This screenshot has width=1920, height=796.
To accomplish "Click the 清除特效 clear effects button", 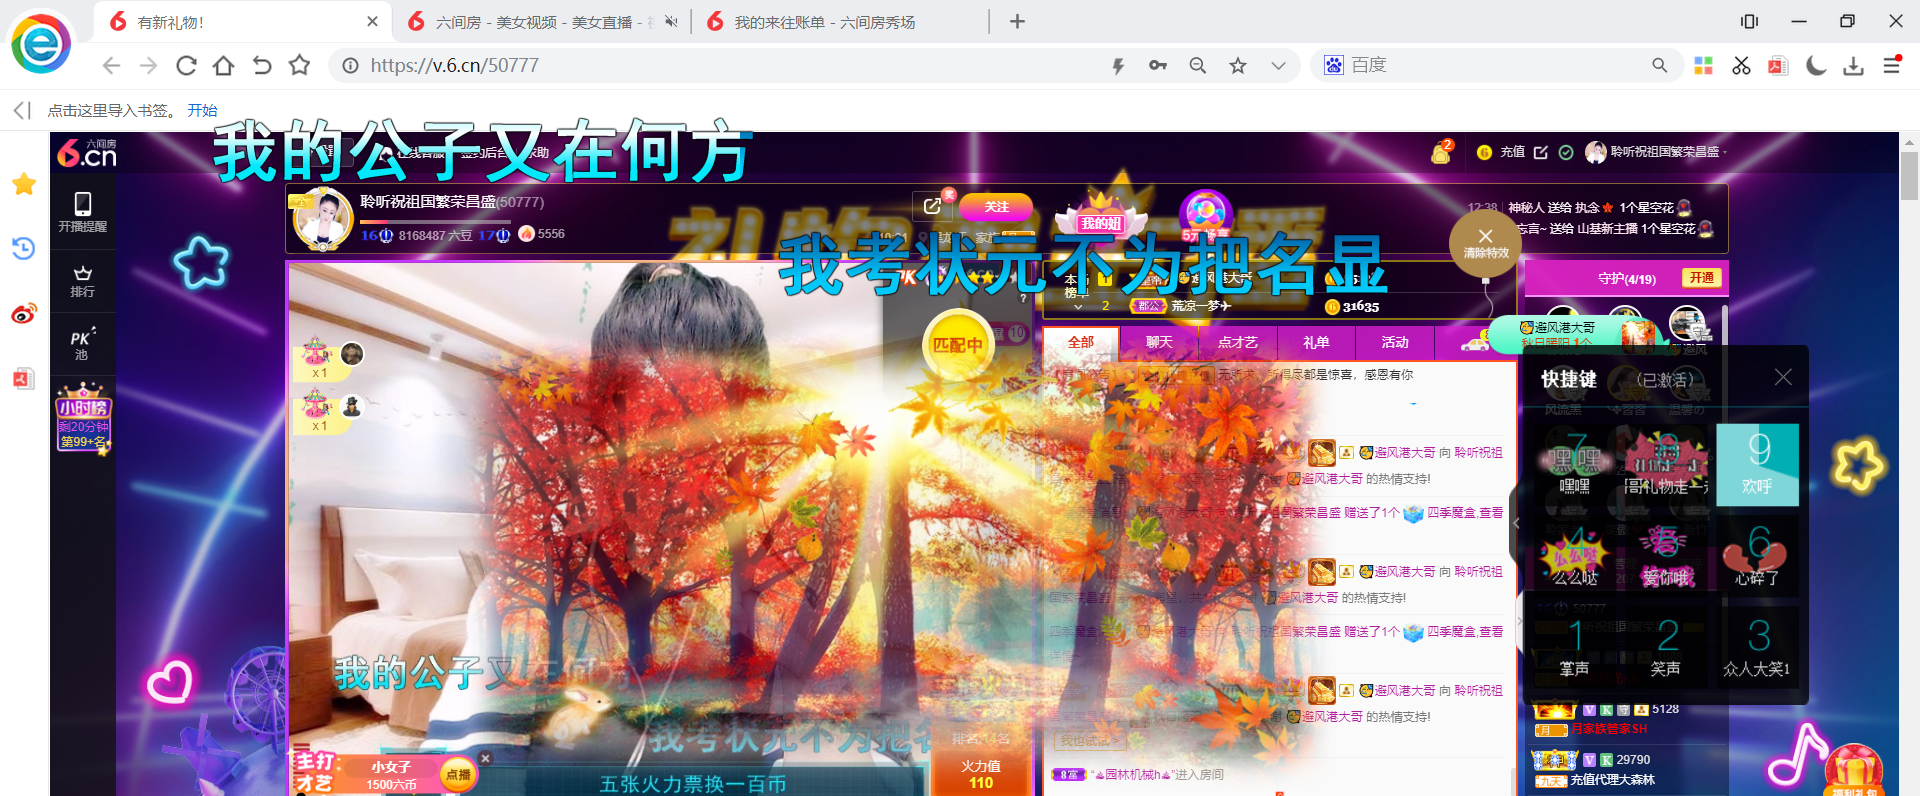I will point(1485,245).
